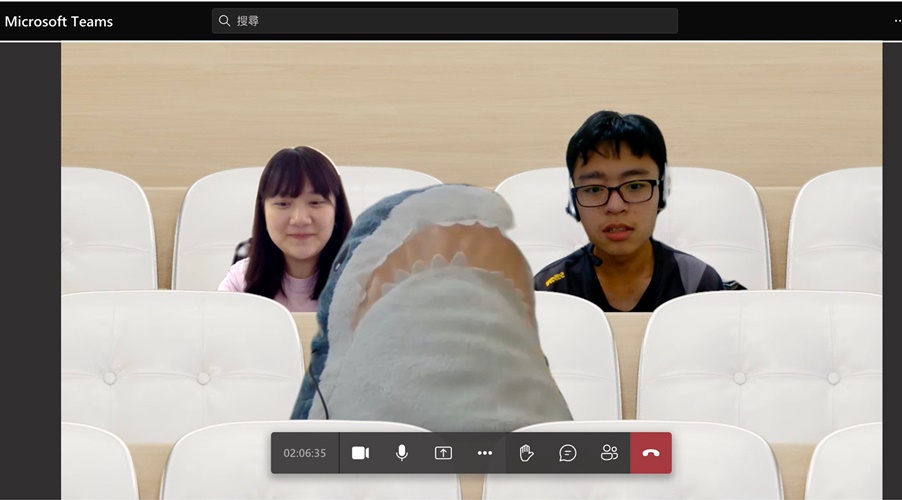Hang up with the red phone button

(x=651, y=453)
